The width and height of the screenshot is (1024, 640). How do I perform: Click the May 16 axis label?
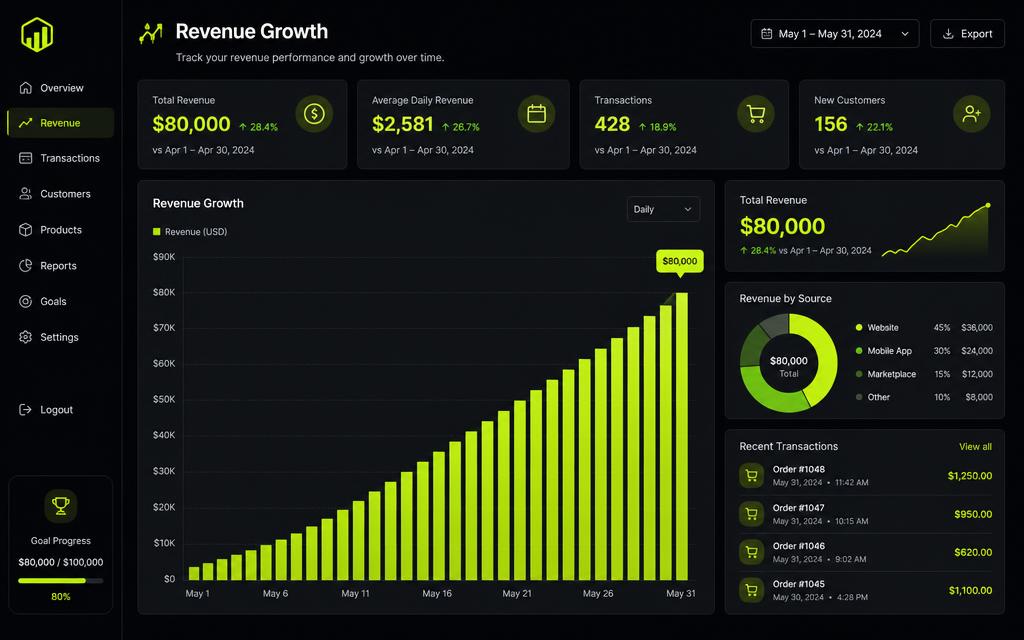(437, 594)
